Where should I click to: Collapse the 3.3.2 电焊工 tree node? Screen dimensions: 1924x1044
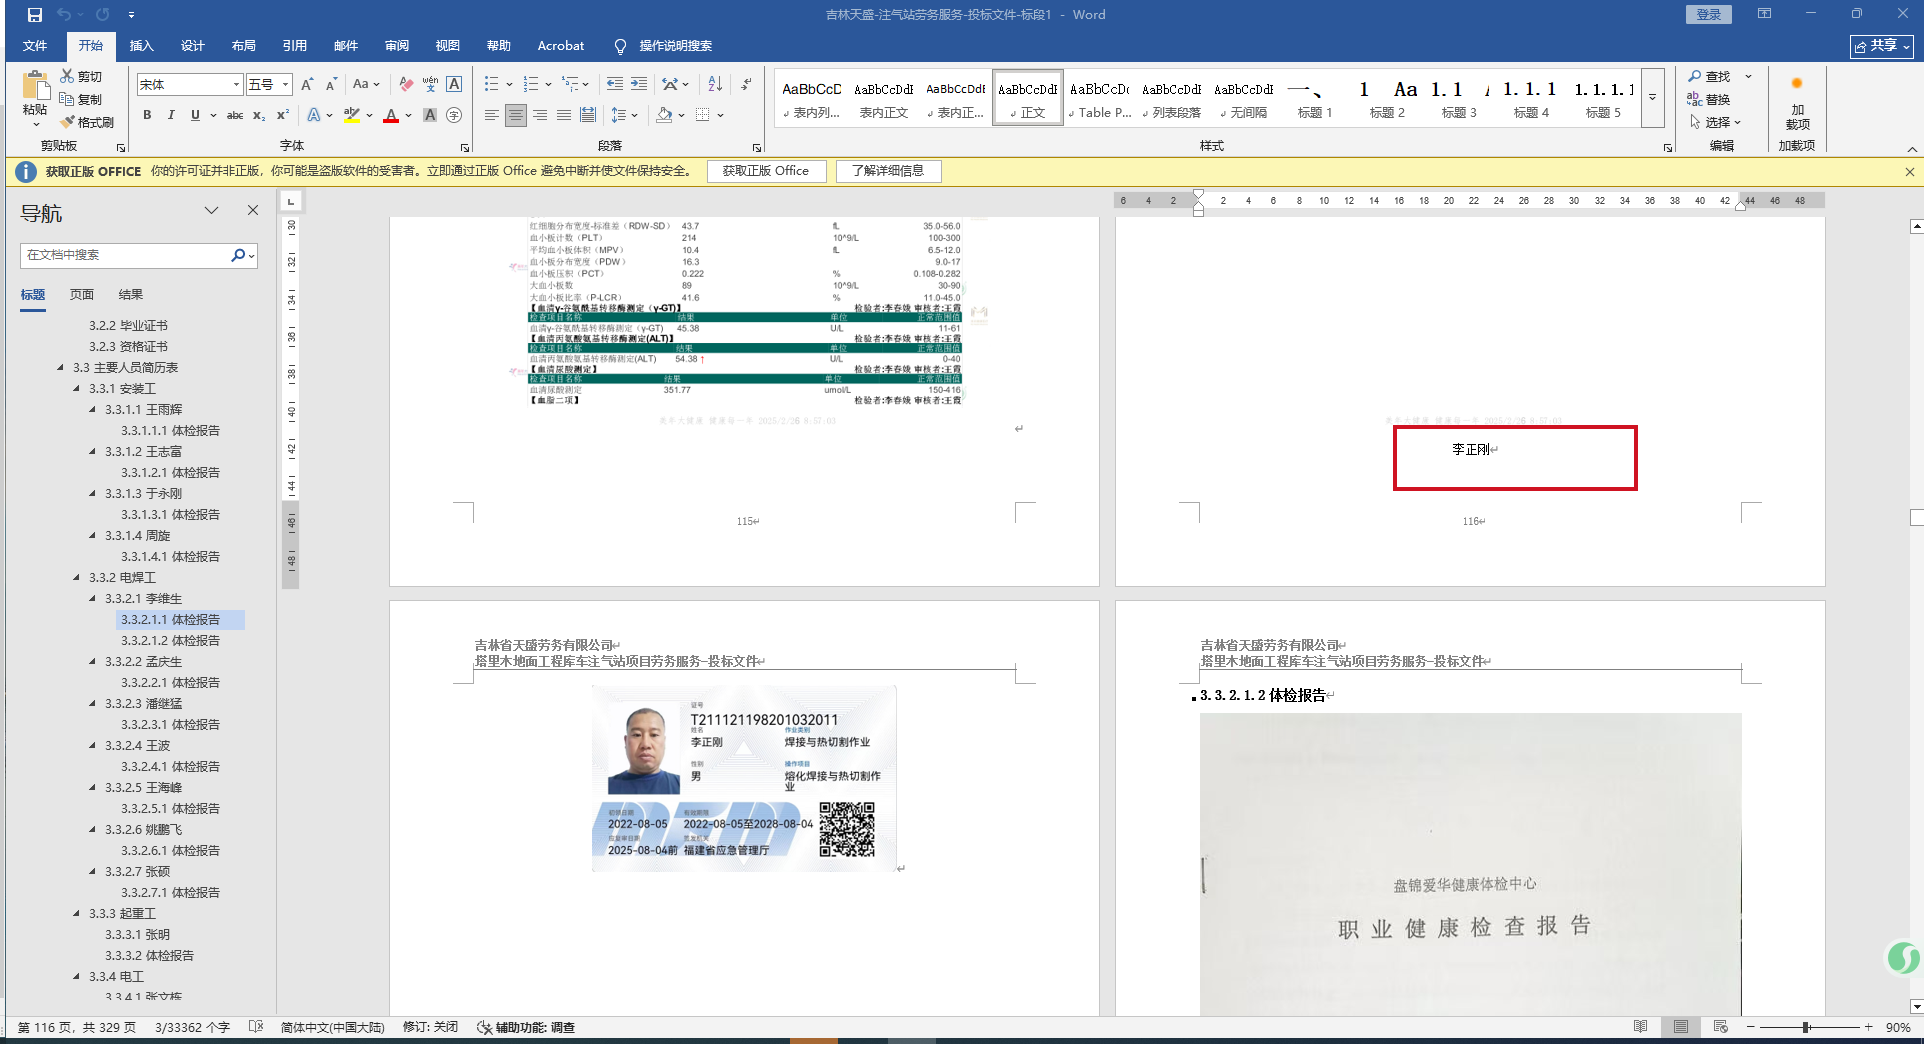76,578
